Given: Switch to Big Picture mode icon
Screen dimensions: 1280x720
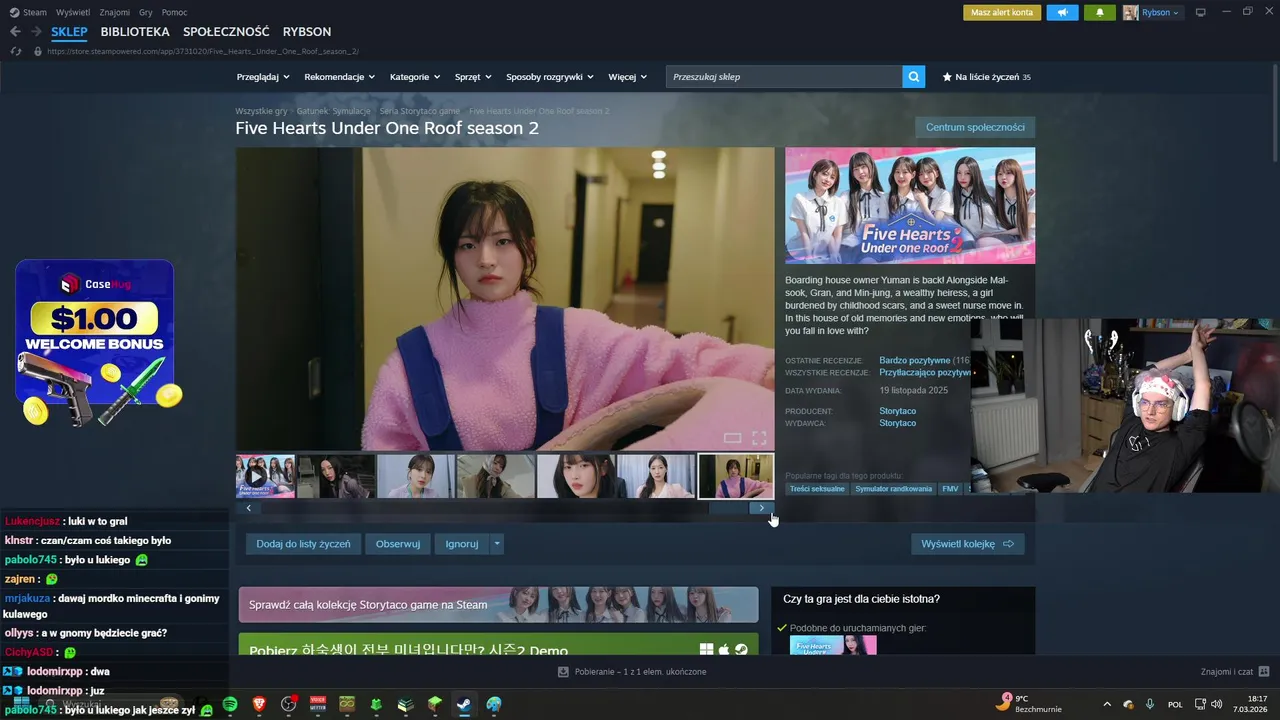Looking at the screenshot, I should coord(1201,12).
